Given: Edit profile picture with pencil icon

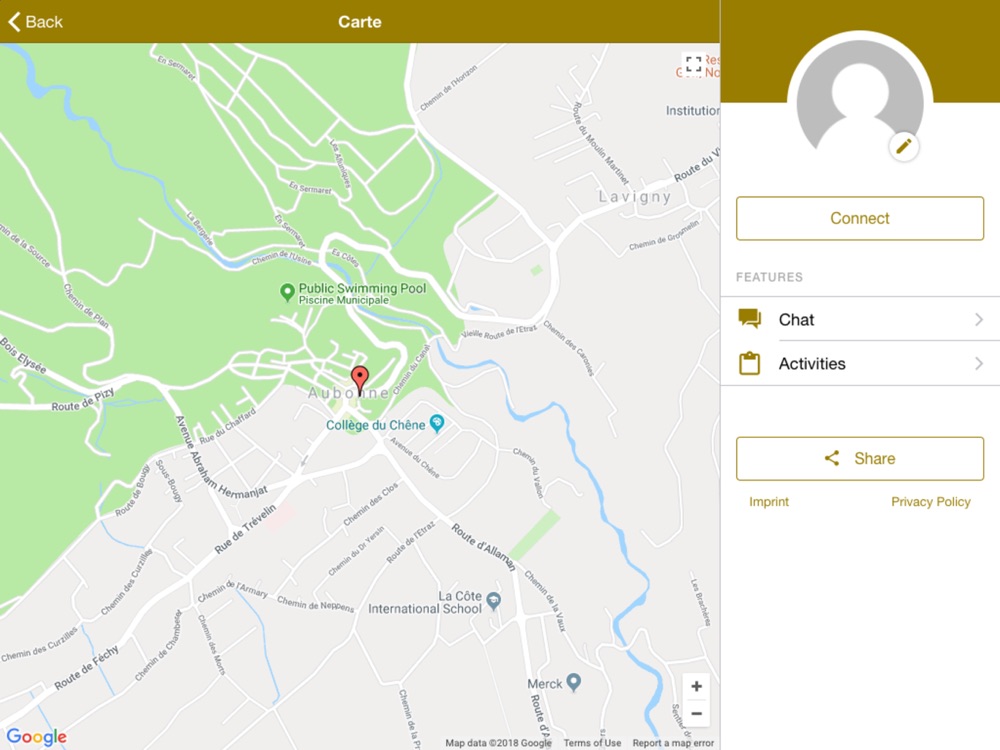Looking at the screenshot, I should (904, 147).
